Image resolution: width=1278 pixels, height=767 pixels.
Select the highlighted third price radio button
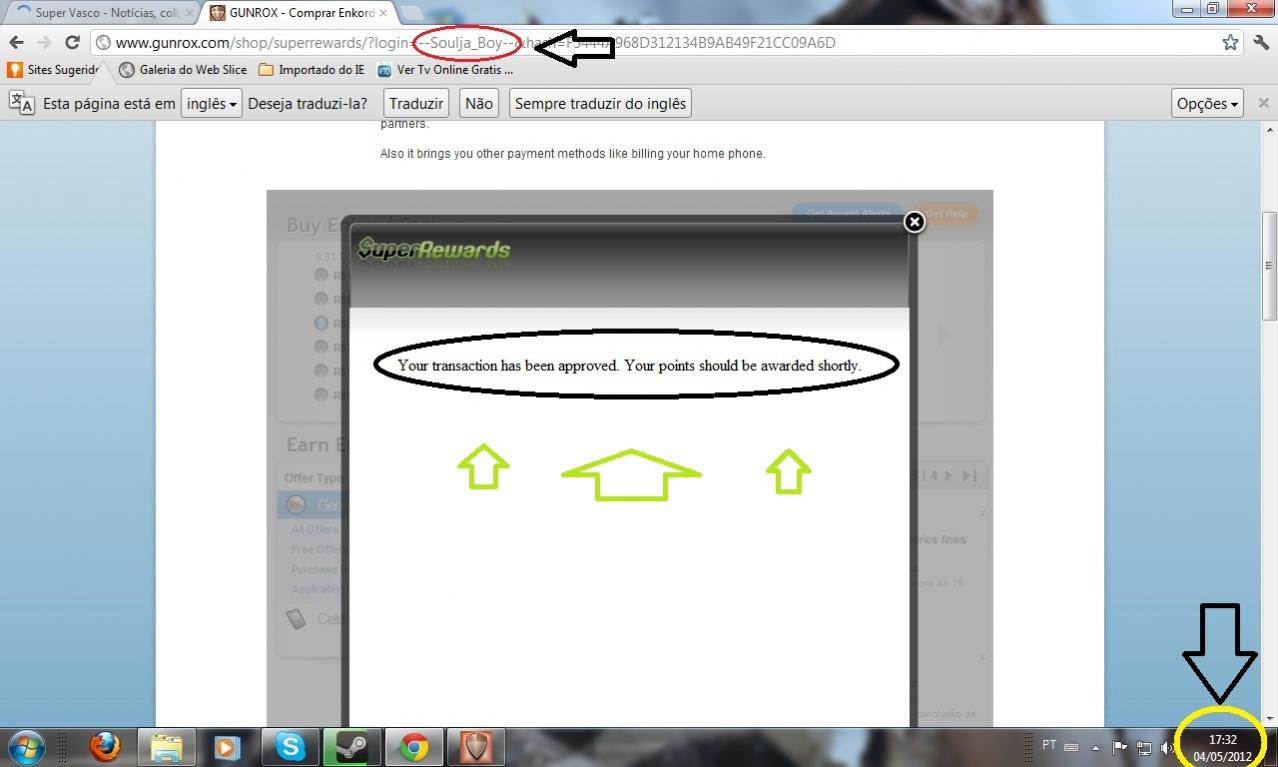pos(321,323)
